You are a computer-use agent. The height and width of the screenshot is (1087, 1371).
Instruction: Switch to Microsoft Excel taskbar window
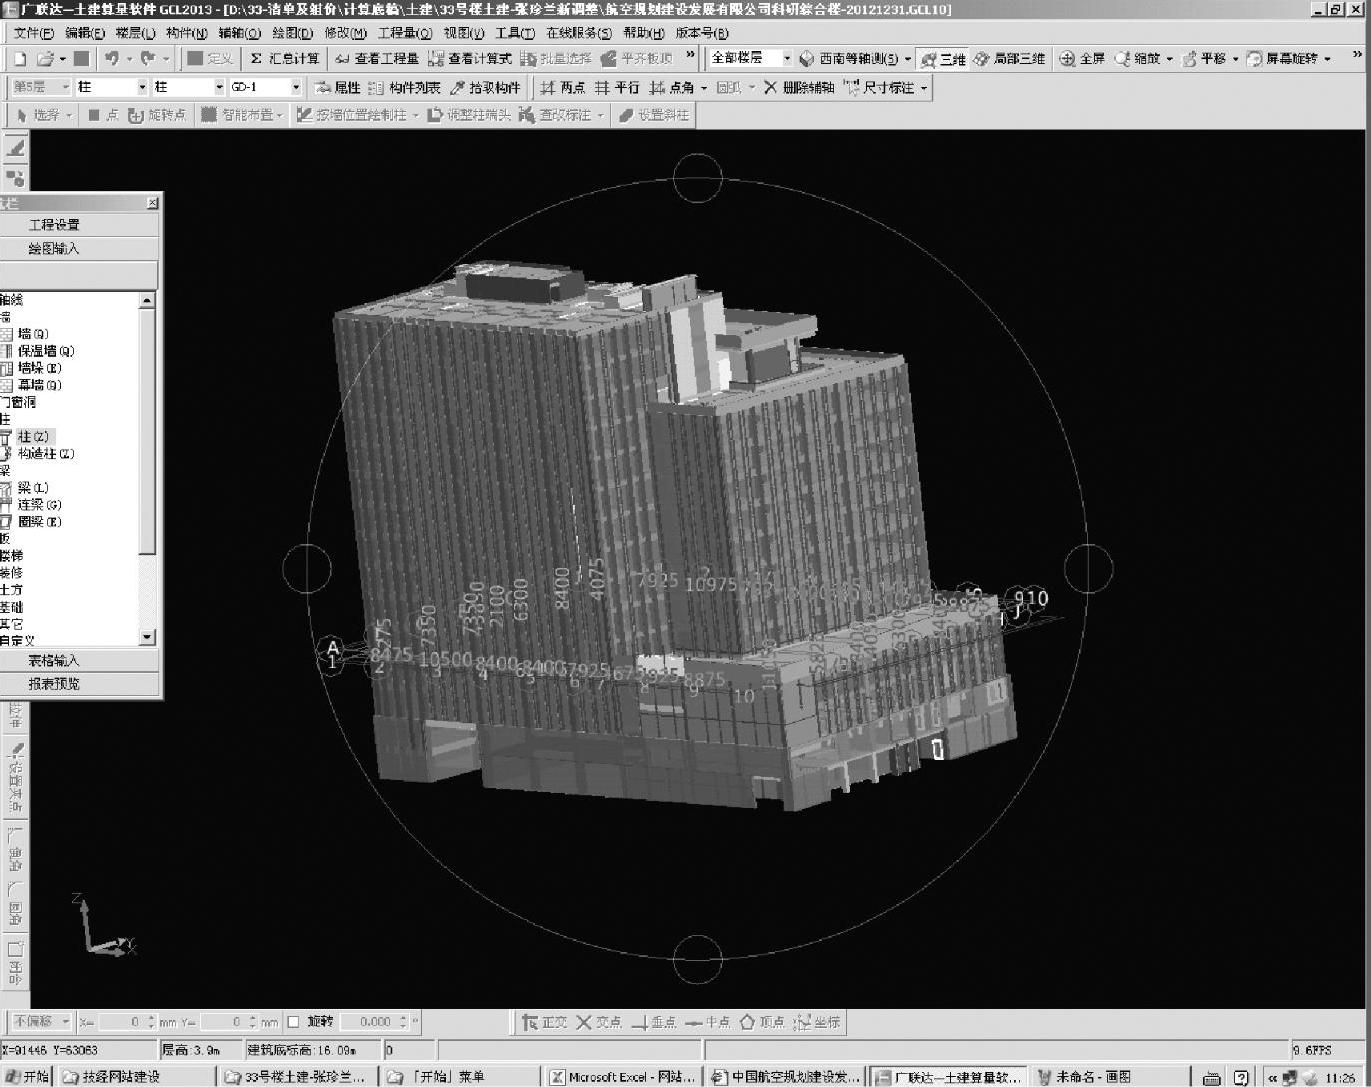[623, 1077]
